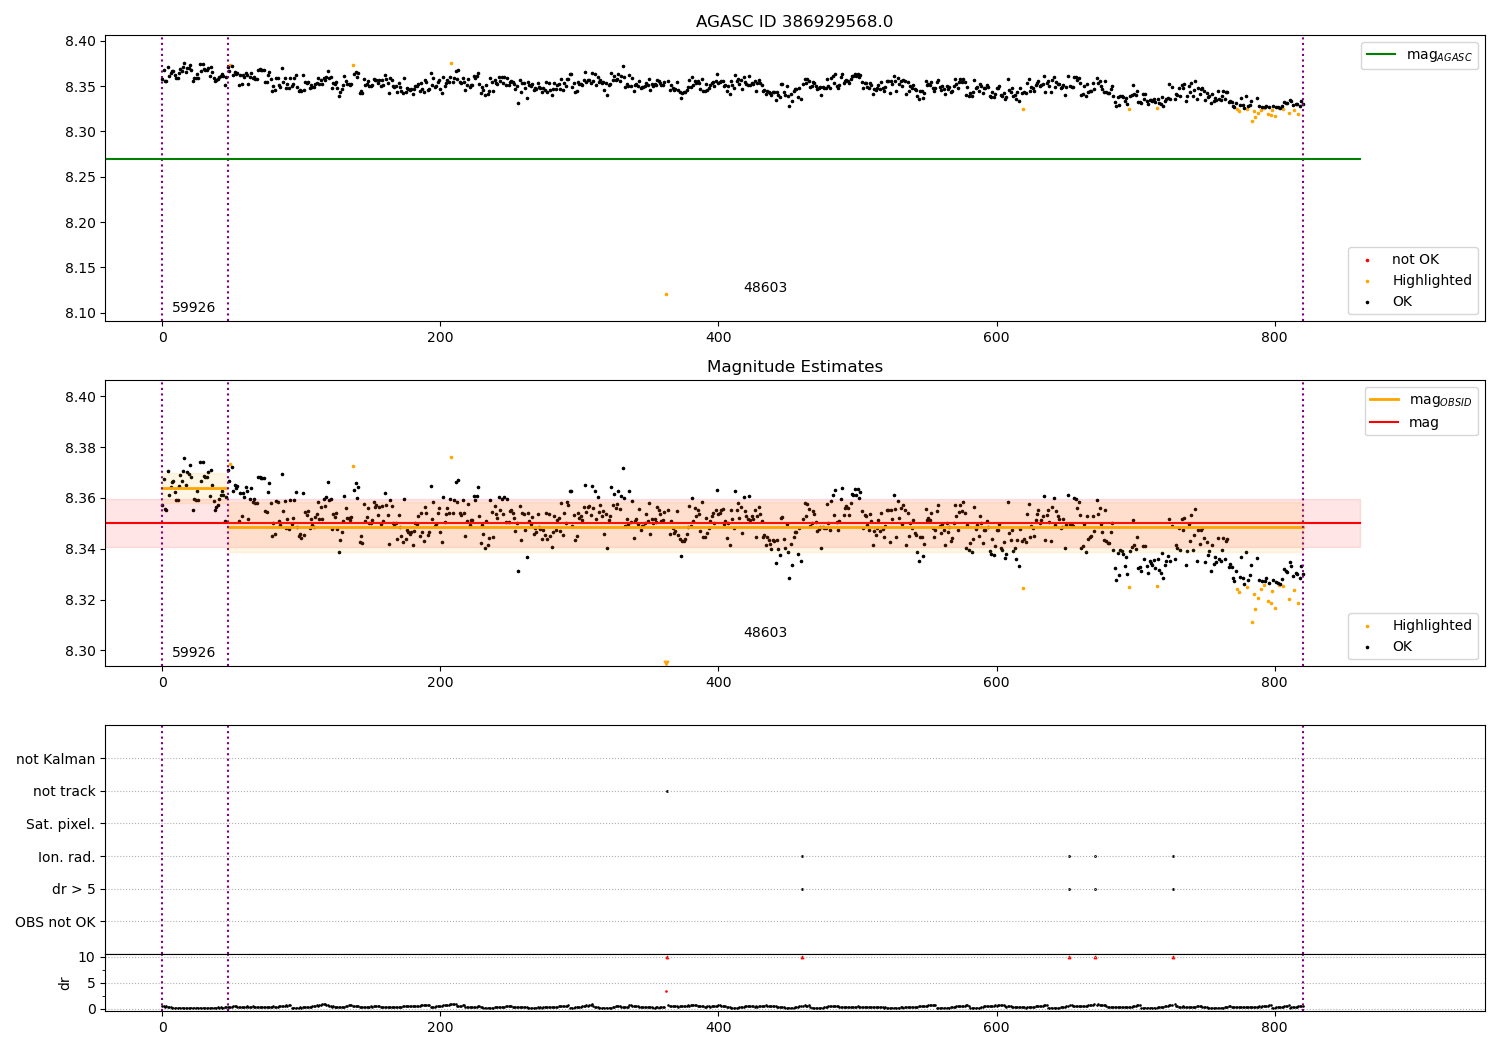Click the lone orange outlier near 8.12 in top plot

(x=666, y=294)
